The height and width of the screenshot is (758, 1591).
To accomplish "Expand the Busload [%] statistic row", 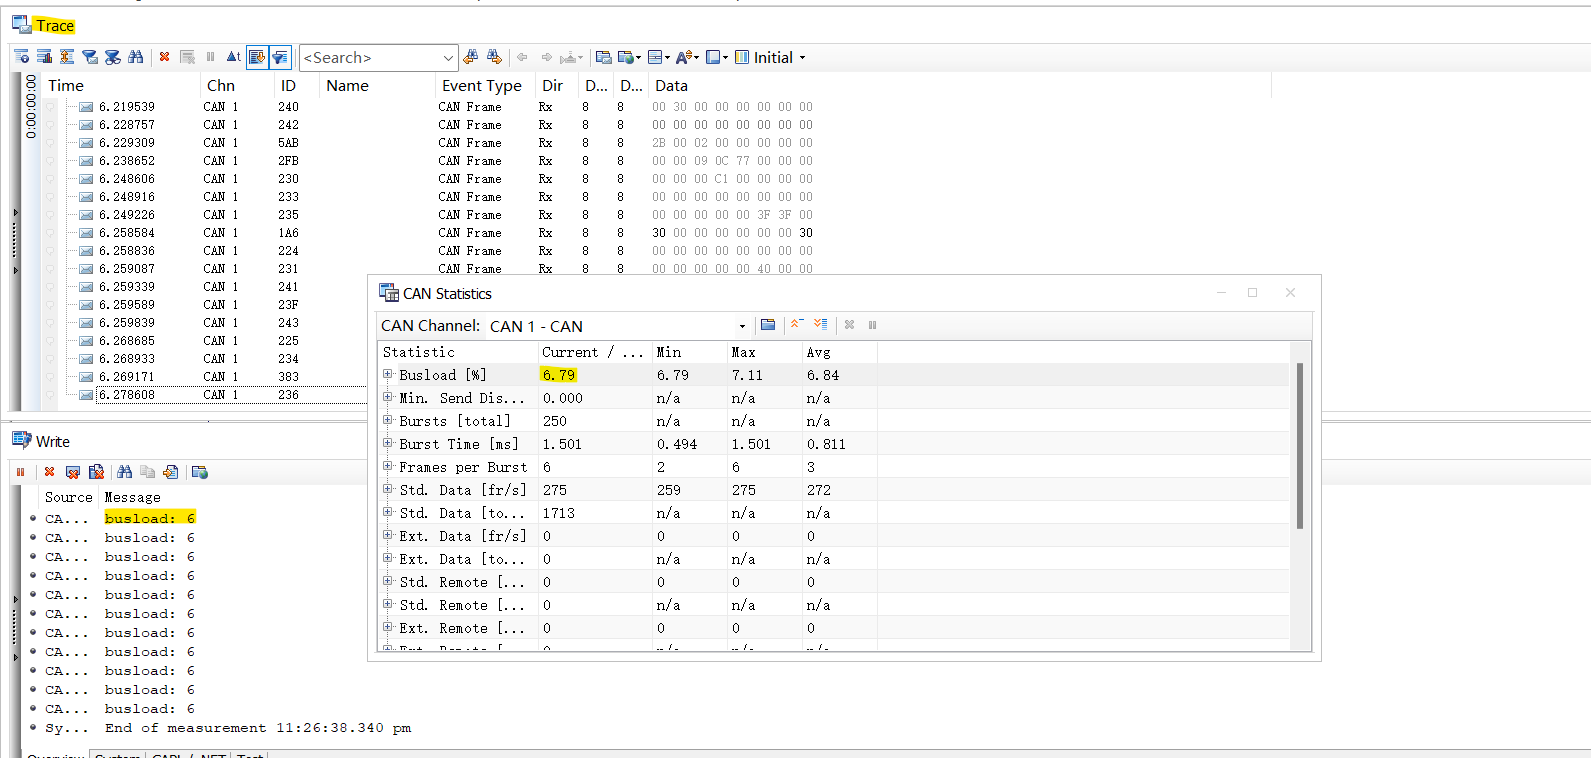I will pyautogui.click(x=388, y=374).
